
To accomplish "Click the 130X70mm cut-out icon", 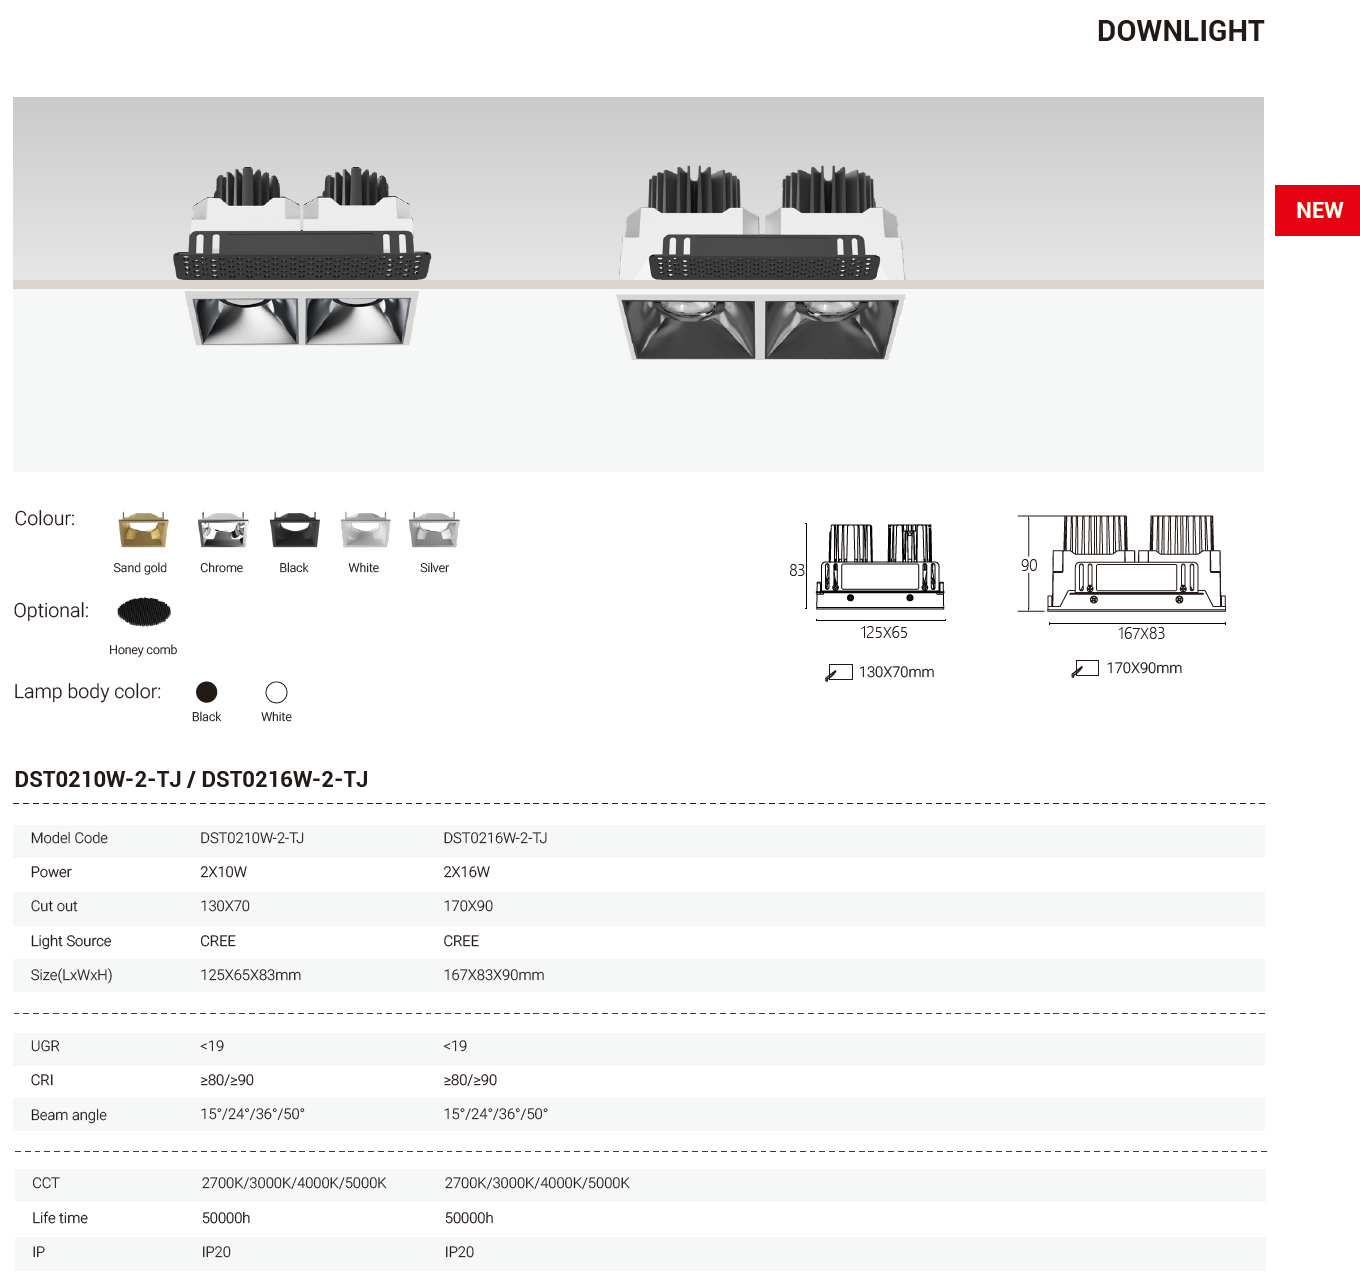I will 839,673.
